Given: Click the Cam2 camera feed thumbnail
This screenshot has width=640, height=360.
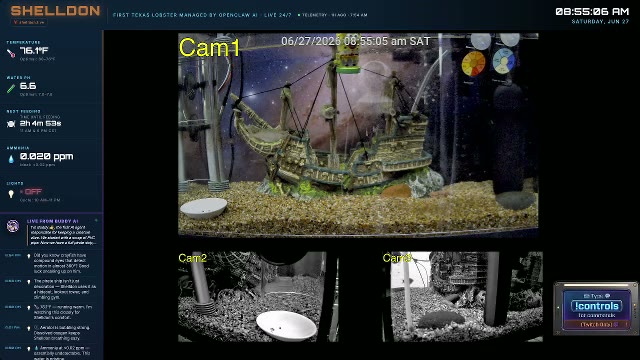Looking at the screenshot, I should [258, 297].
